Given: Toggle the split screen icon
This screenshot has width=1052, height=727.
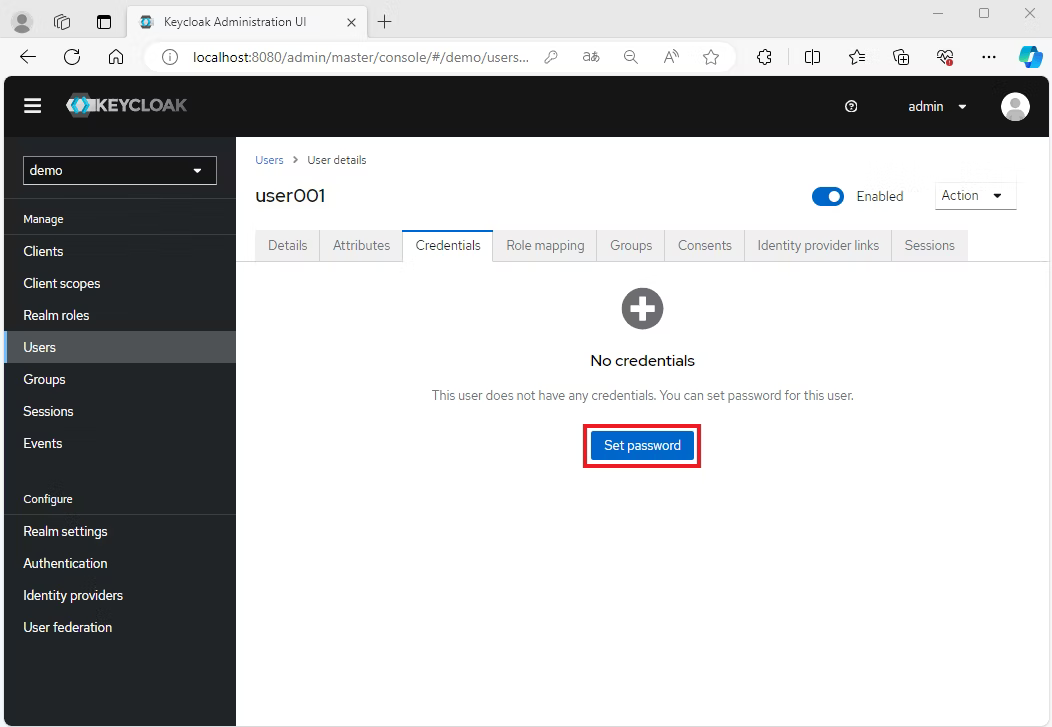Looking at the screenshot, I should pos(812,57).
